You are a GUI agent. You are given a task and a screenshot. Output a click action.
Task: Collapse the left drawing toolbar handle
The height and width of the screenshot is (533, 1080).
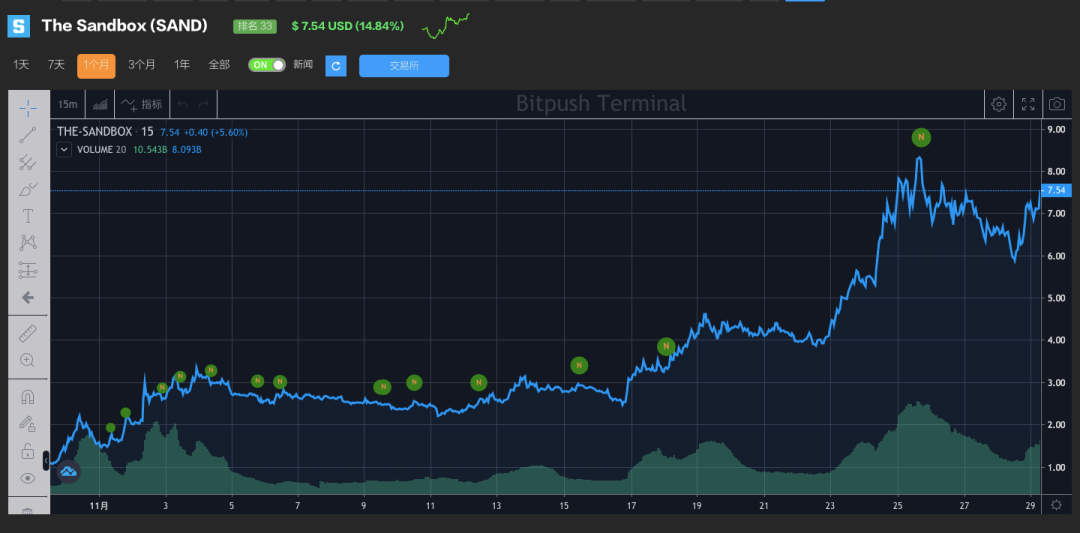coord(46,460)
